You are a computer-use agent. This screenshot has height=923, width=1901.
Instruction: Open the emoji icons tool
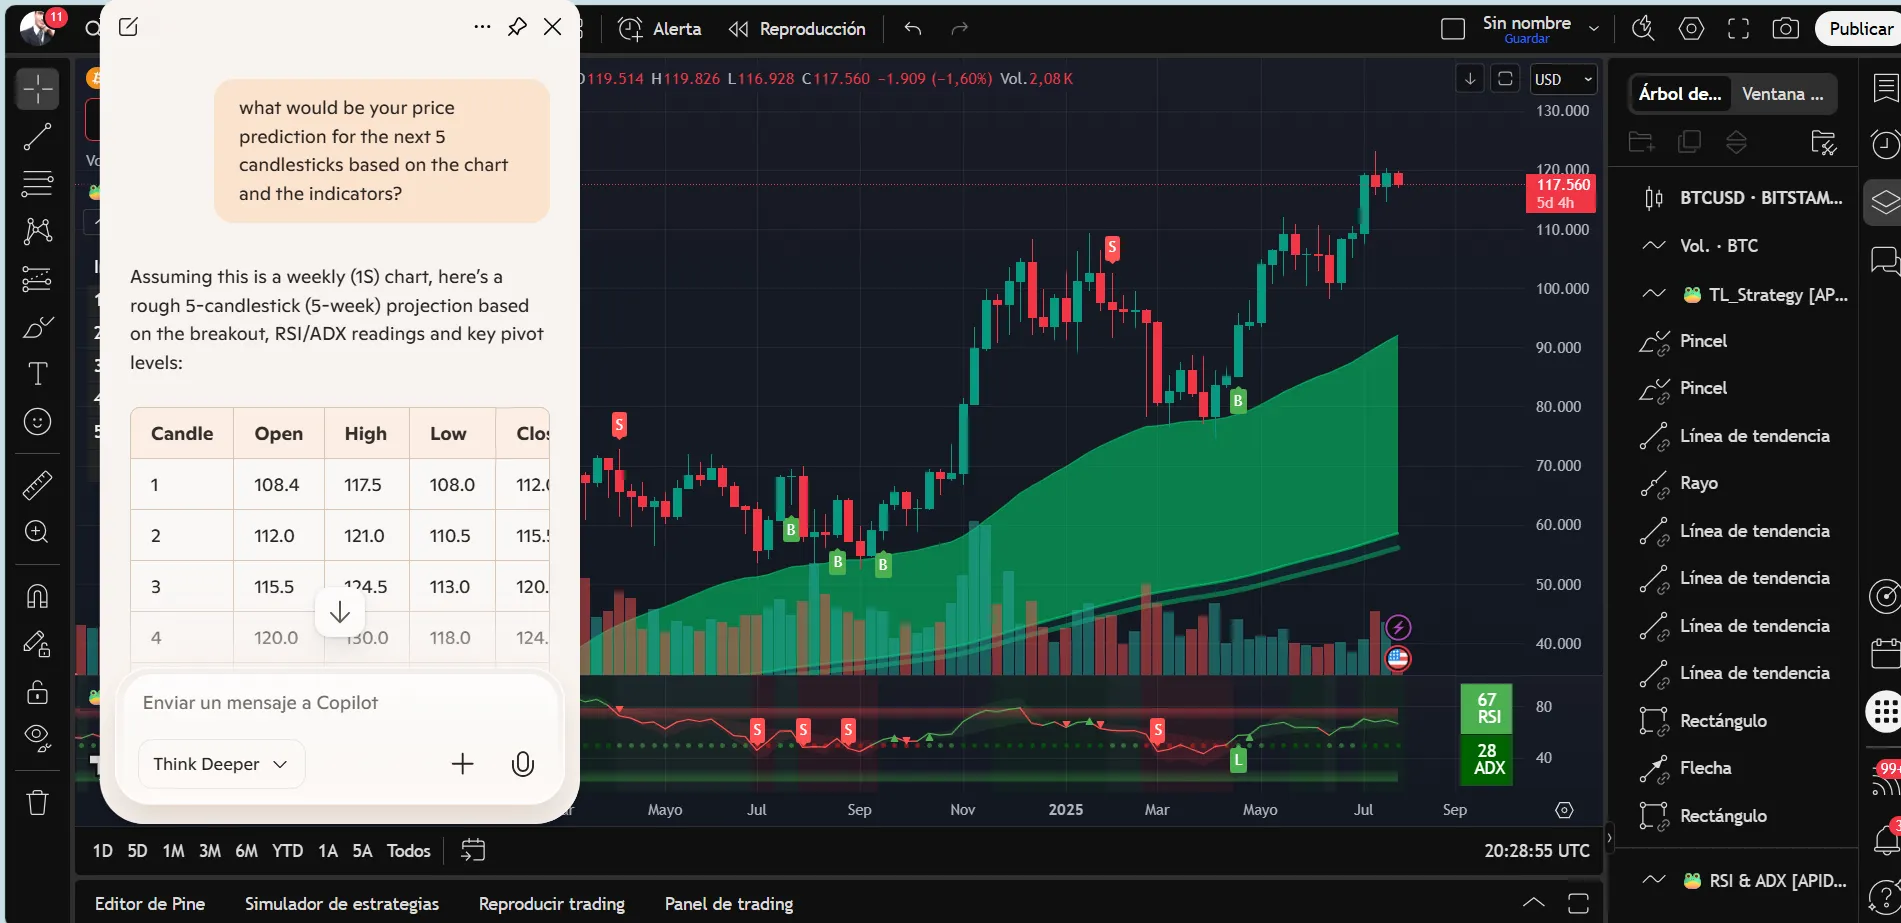point(37,422)
